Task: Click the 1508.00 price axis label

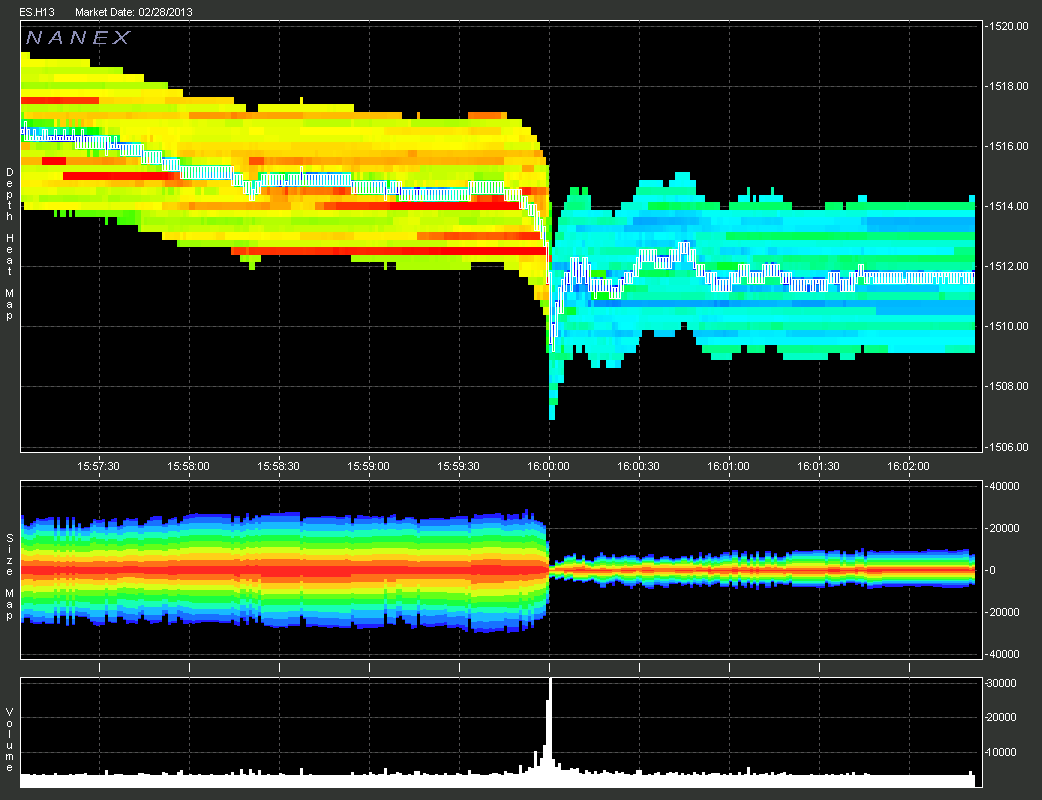Action: (x=1008, y=386)
